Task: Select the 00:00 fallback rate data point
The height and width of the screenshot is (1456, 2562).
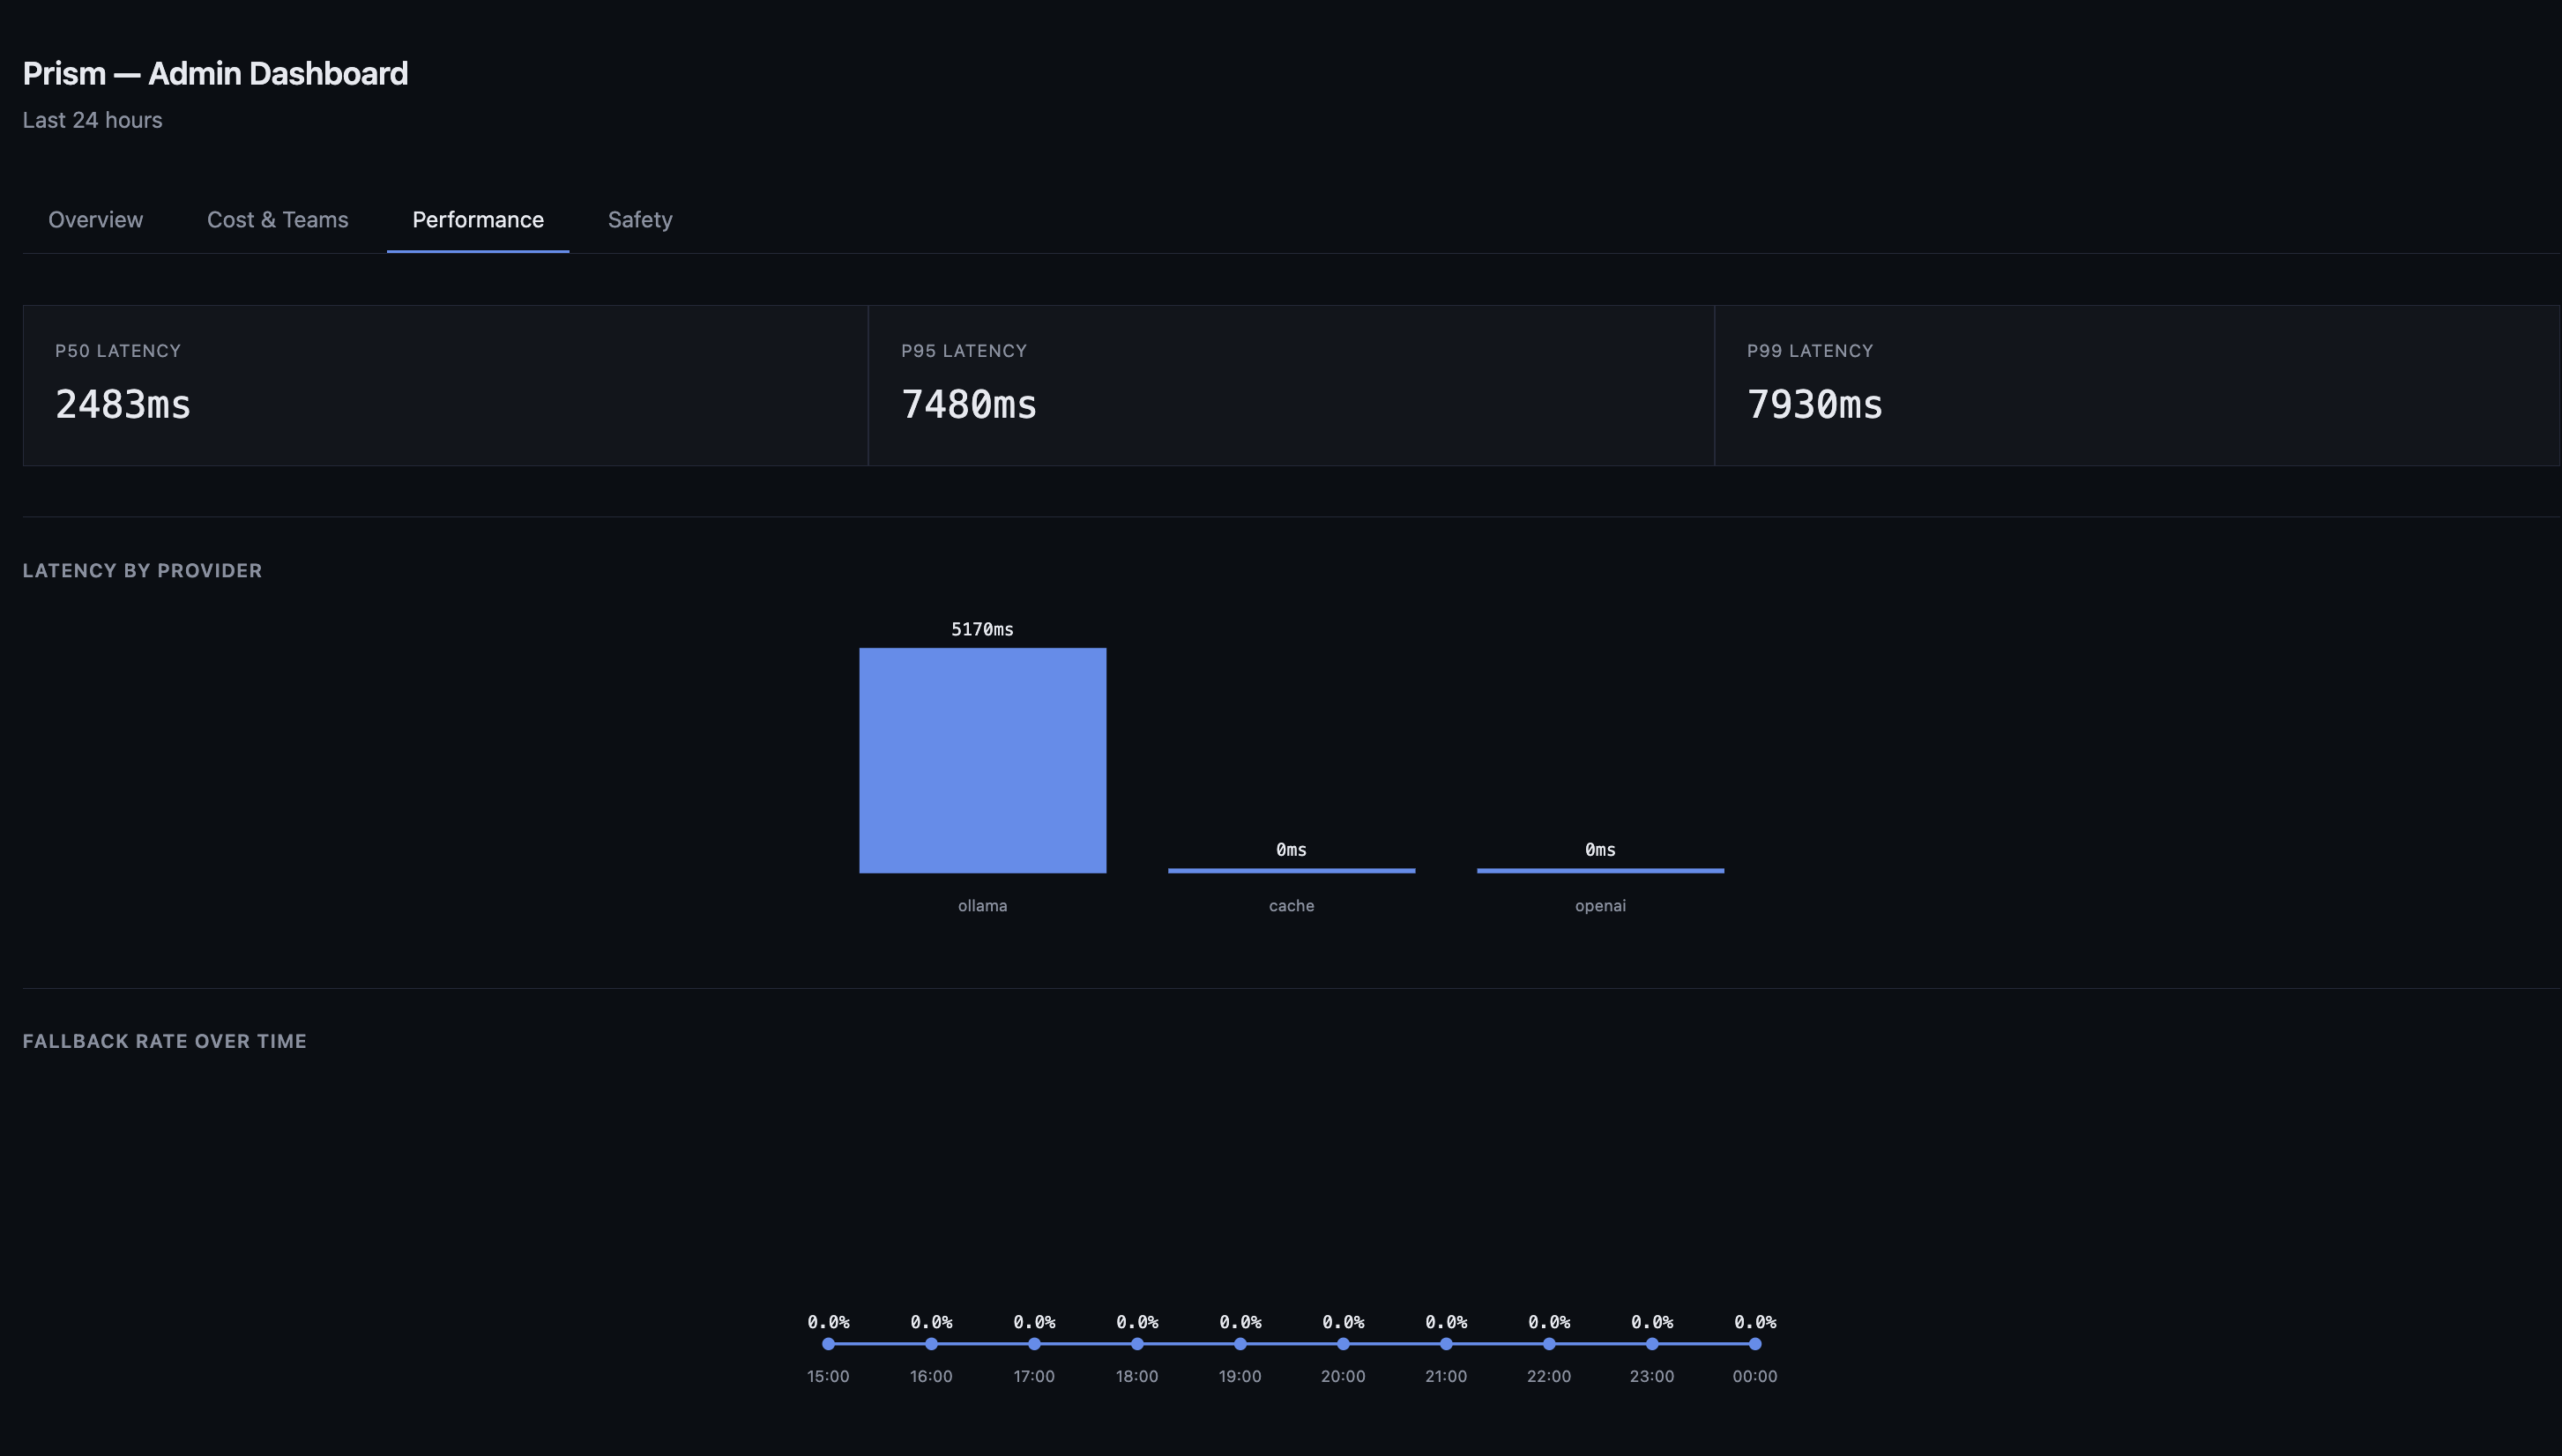Action: coord(1755,1344)
